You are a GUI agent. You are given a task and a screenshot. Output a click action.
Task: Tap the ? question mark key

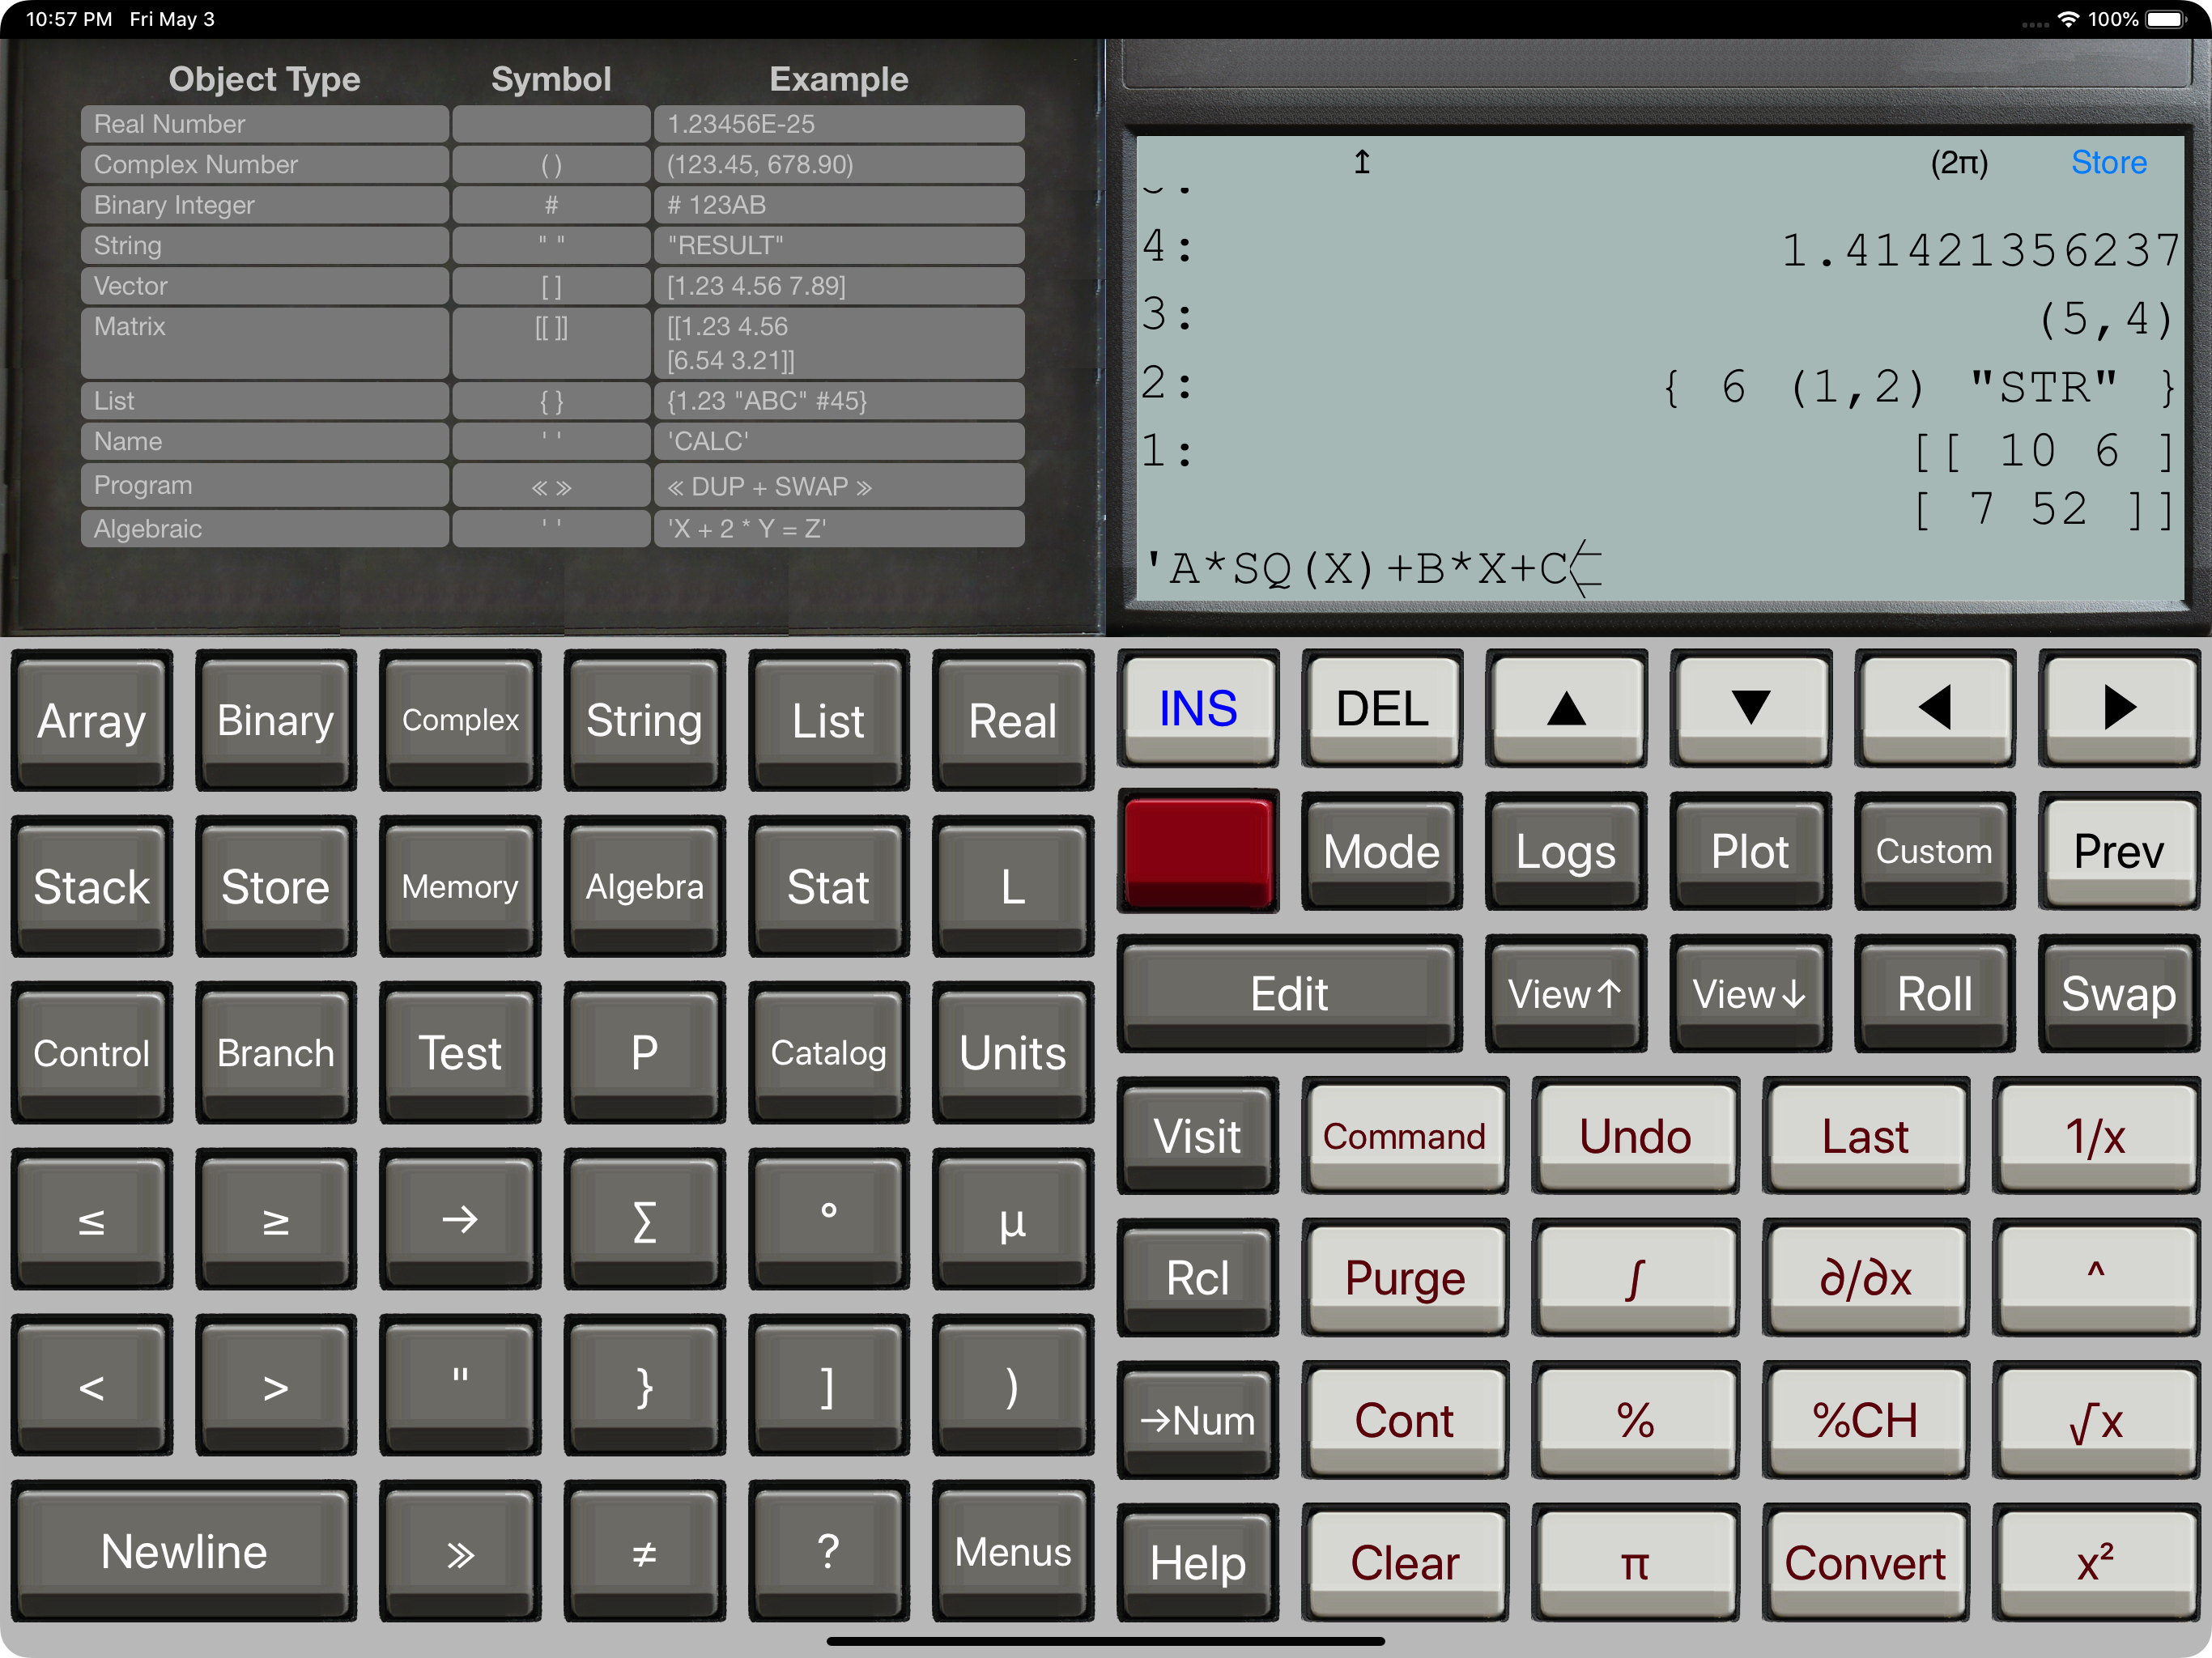tap(829, 1552)
